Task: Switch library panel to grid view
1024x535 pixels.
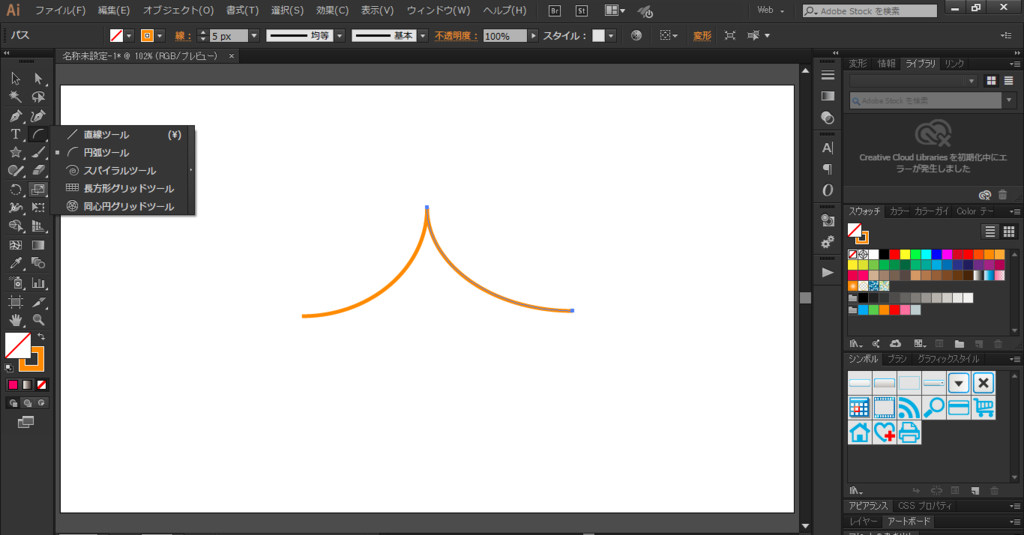Action: [991, 80]
